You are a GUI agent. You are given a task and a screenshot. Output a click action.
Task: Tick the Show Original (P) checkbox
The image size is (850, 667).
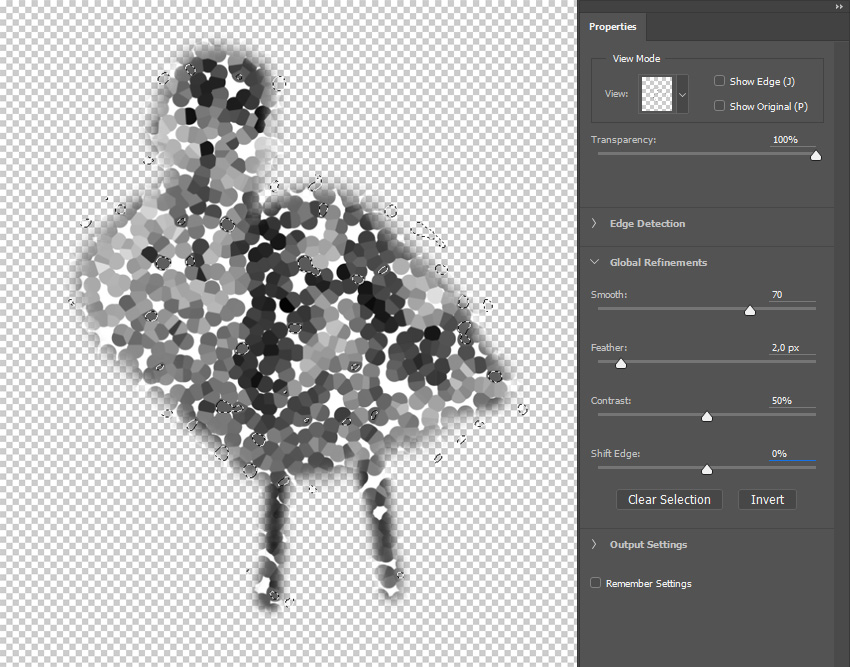720,106
